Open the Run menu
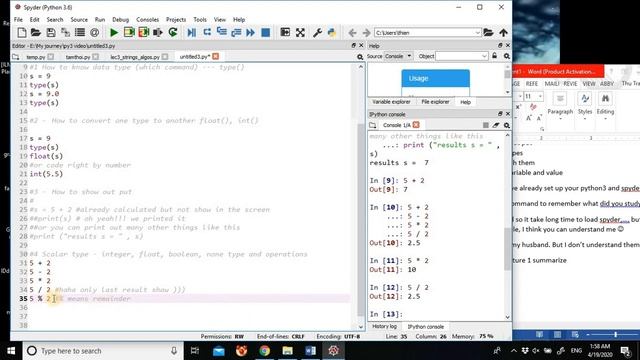Viewport: 640px width, 360px height. pos(100,20)
